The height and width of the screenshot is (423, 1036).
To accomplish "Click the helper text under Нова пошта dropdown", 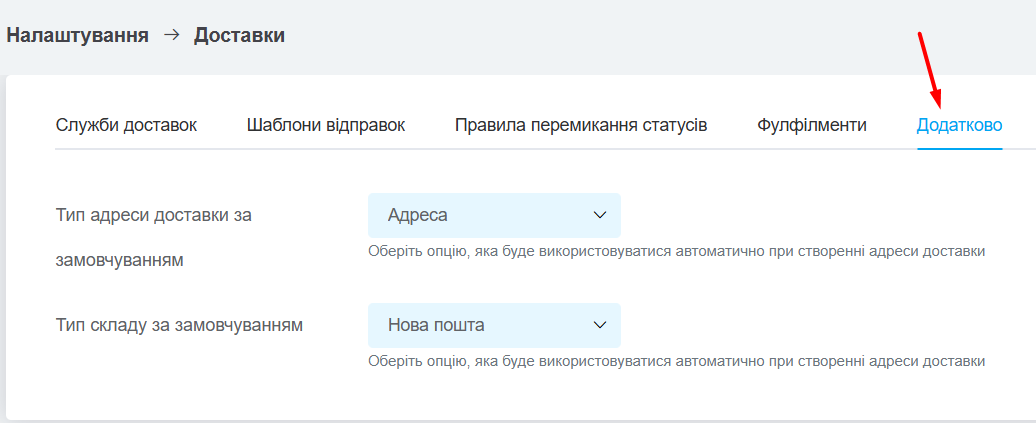I will pos(677,361).
